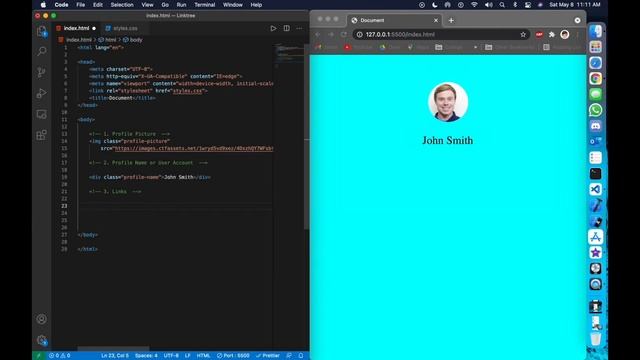
Task: Click Ln 23, Col 5 position indicator
Action: [x=115, y=356]
